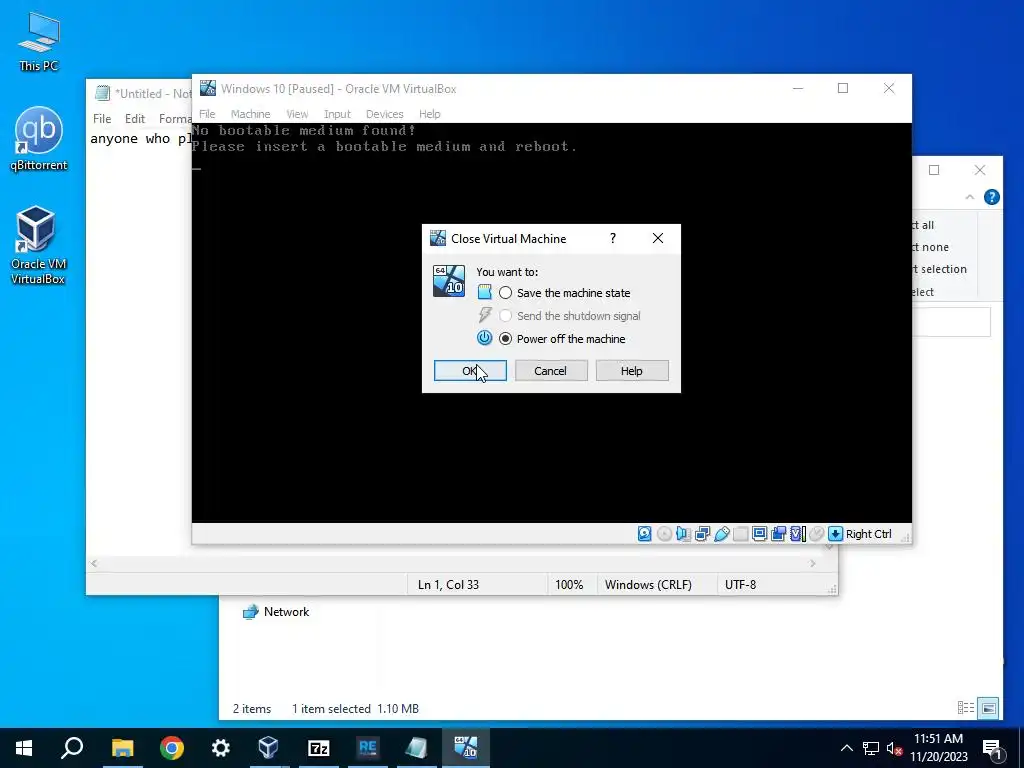The width and height of the screenshot is (1024, 768).
Task: Click the Ln 1, Col 33 status text
Action: point(448,584)
